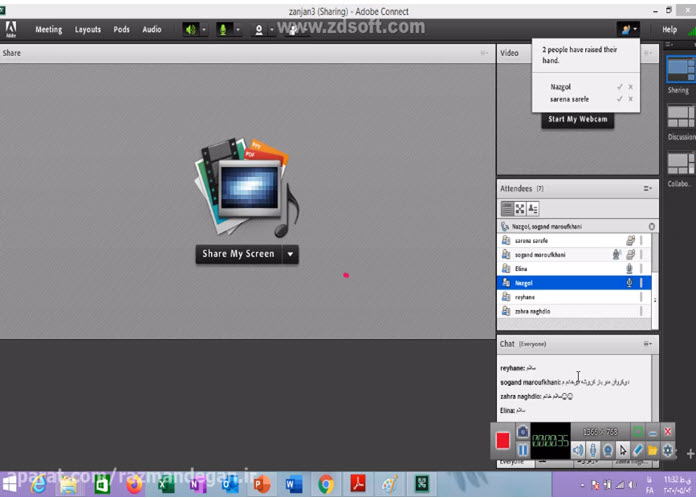This screenshot has width=696, height=498.
Task: Click the Everyone chat tab
Action: click(512, 463)
